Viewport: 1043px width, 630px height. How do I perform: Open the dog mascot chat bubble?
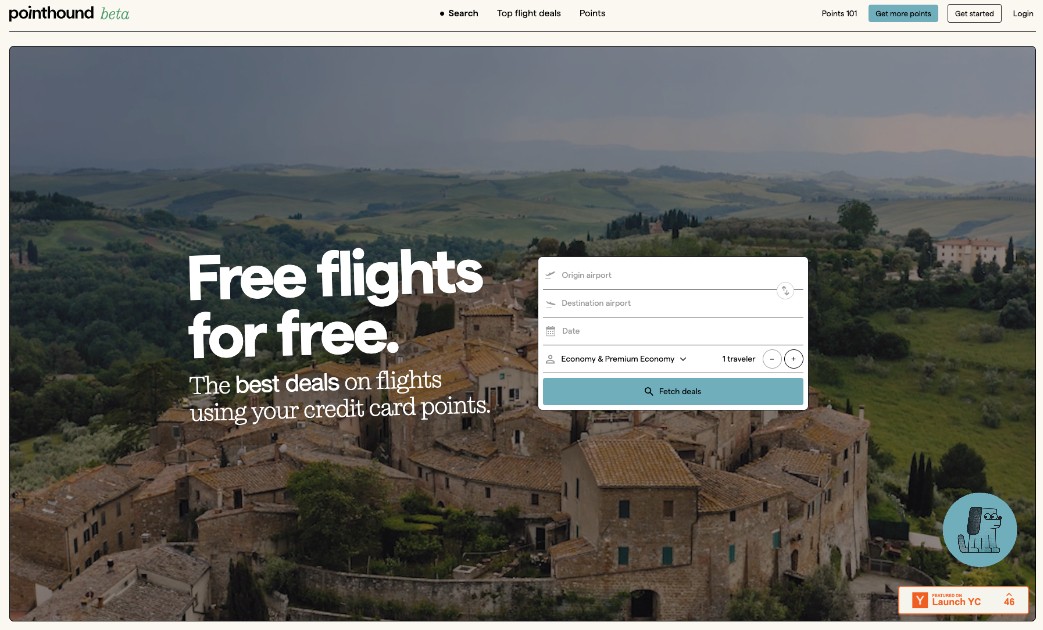(x=979, y=530)
